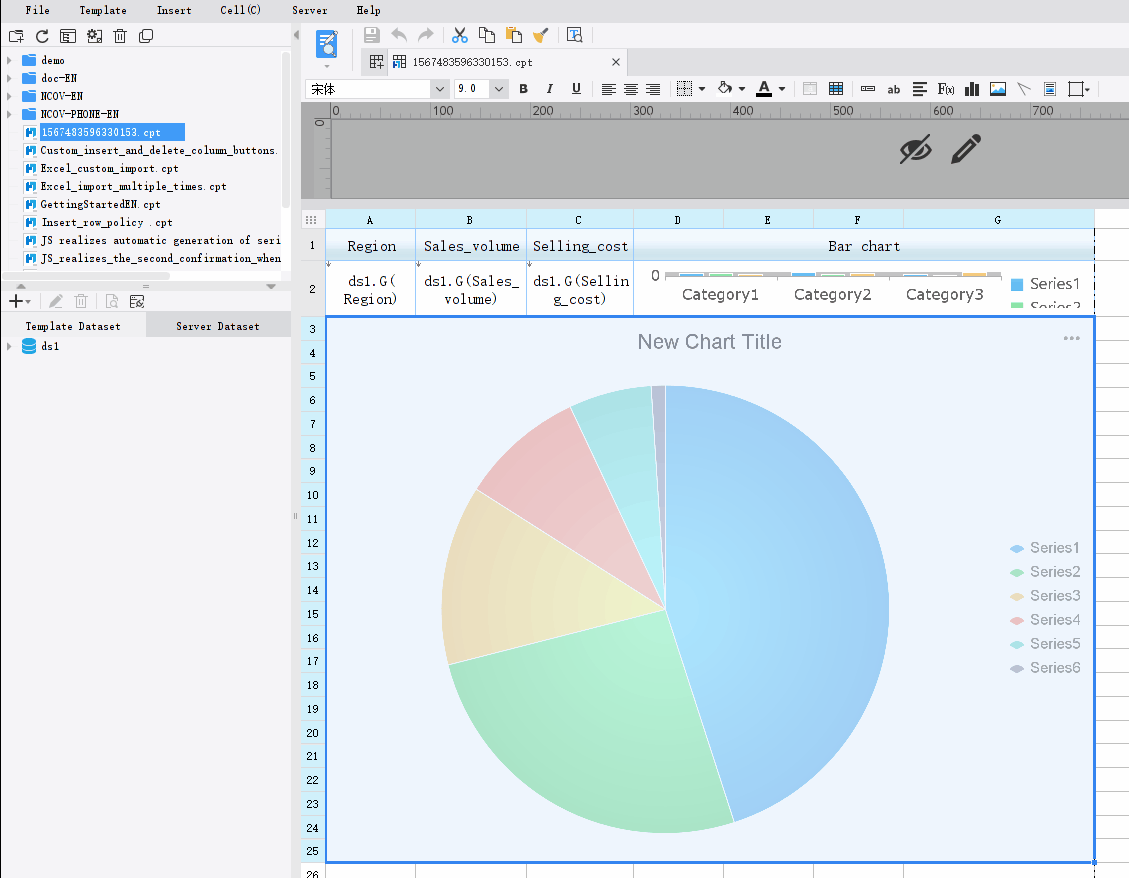Undo the last action
Image resolution: width=1129 pixels, height=878 pixels.
point(399,35)
